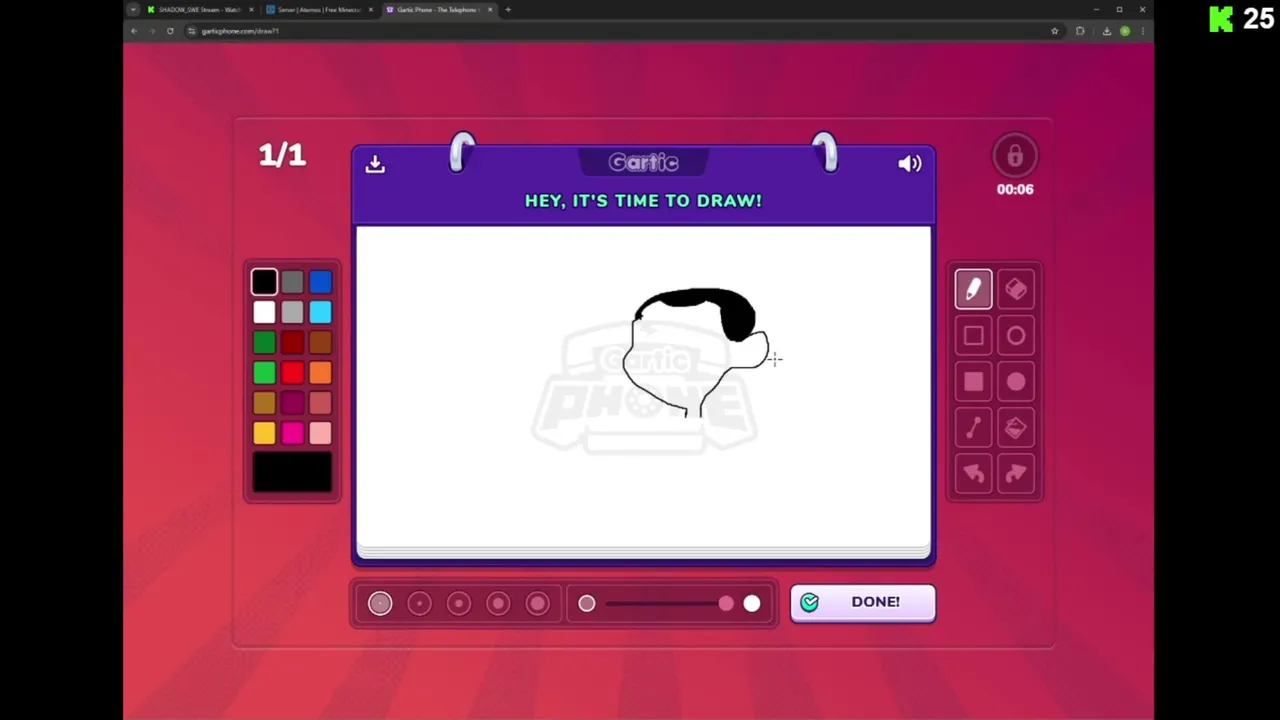Open the browser extensions icon
The width and height of the screenshot is (1280, 720).
click(1080, 31)
